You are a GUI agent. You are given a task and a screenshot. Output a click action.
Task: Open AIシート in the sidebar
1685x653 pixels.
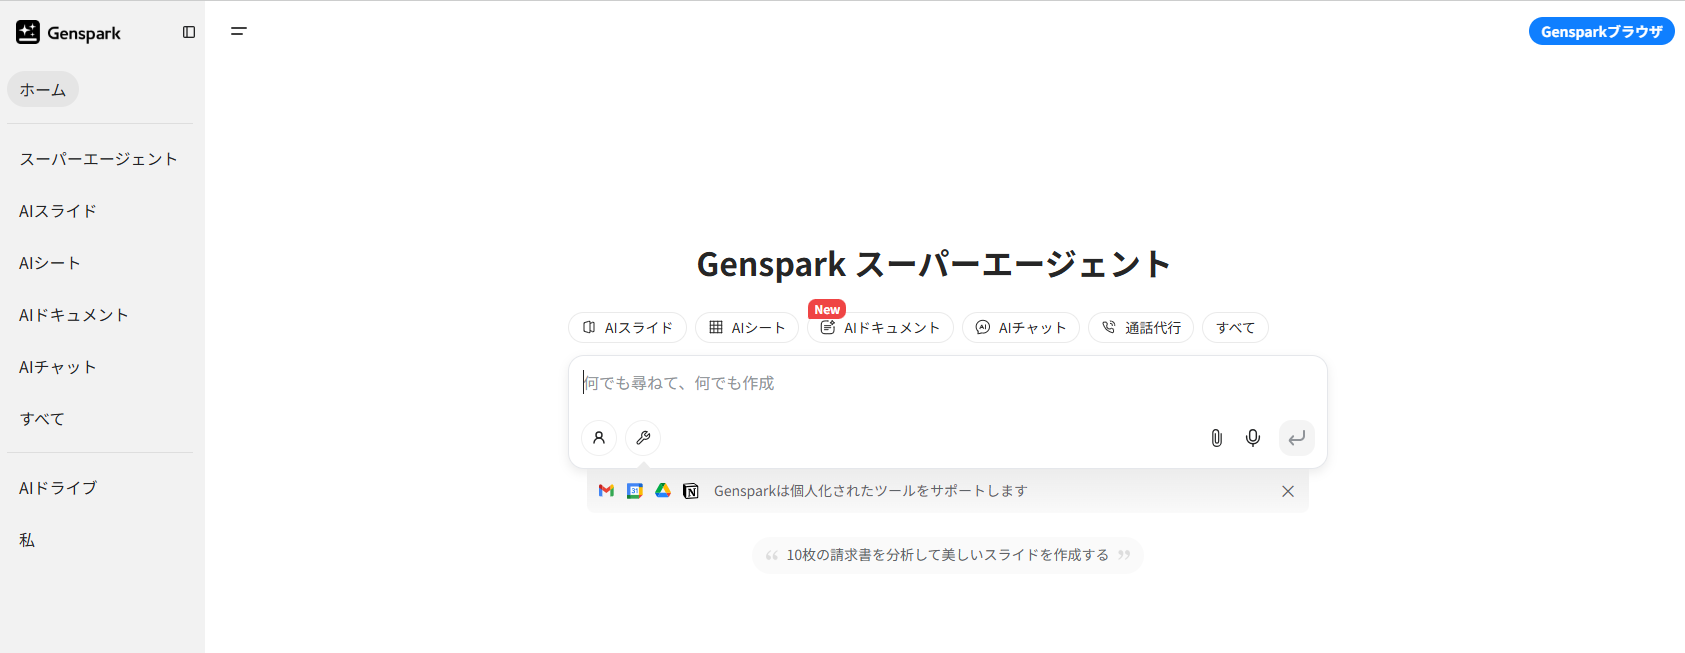tap(50, 263)
